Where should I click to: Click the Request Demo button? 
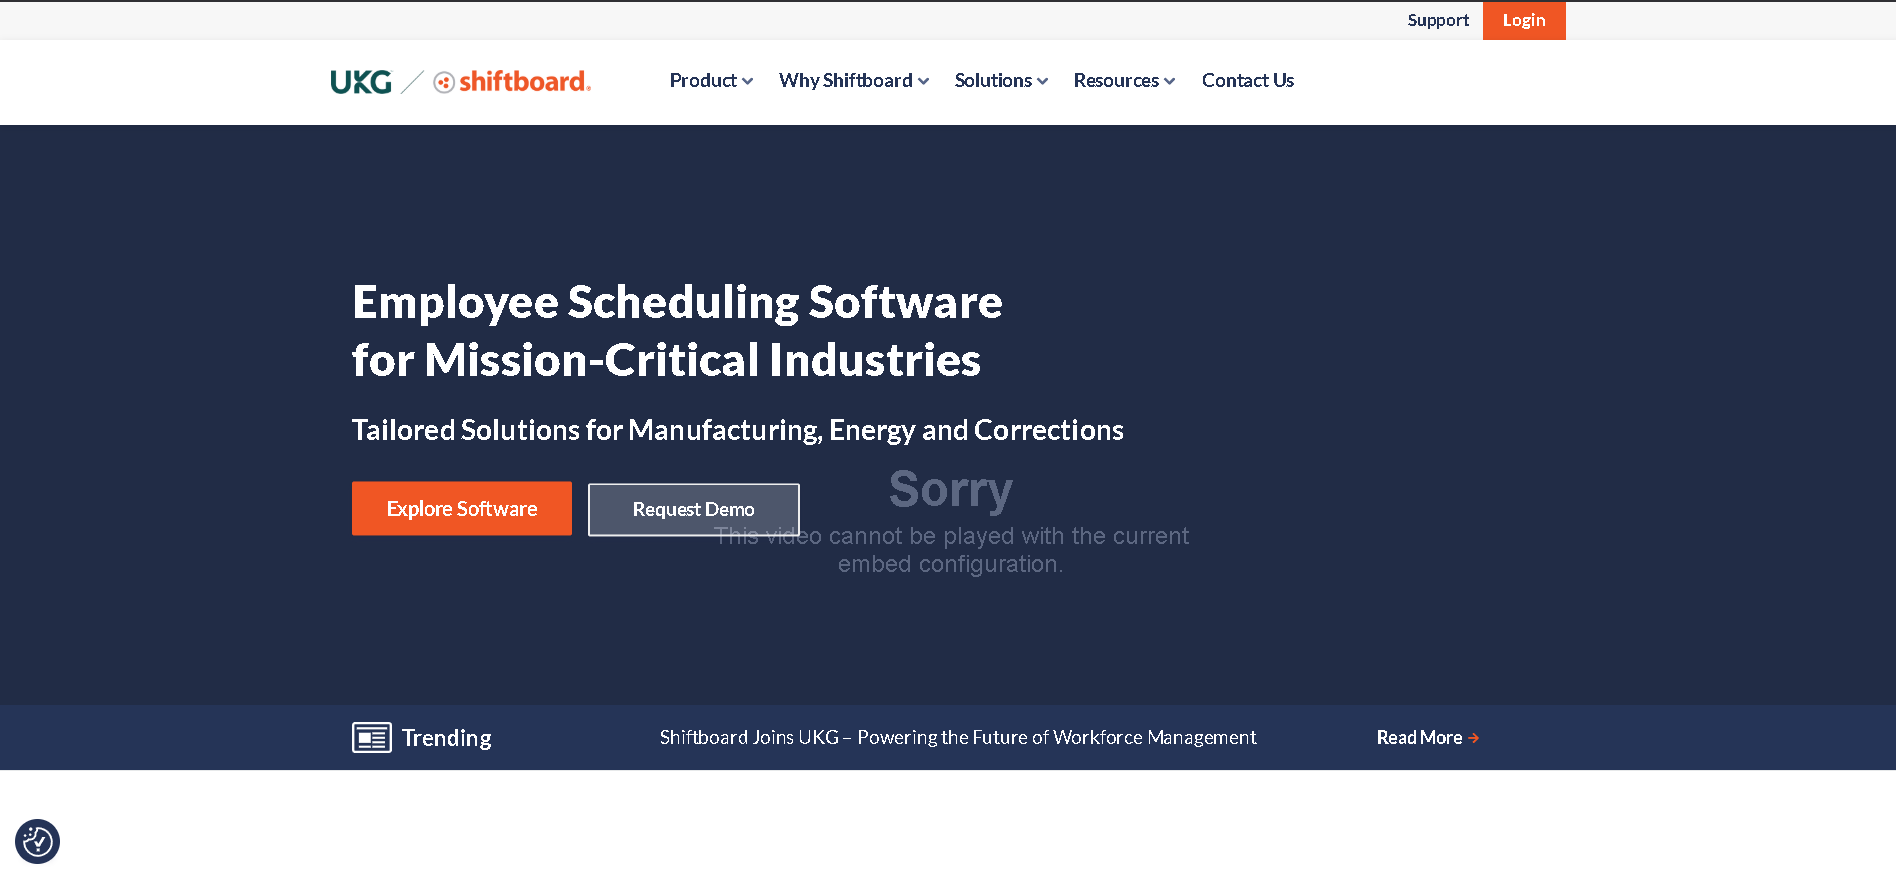pyautogui.click(x=694, y=510)
